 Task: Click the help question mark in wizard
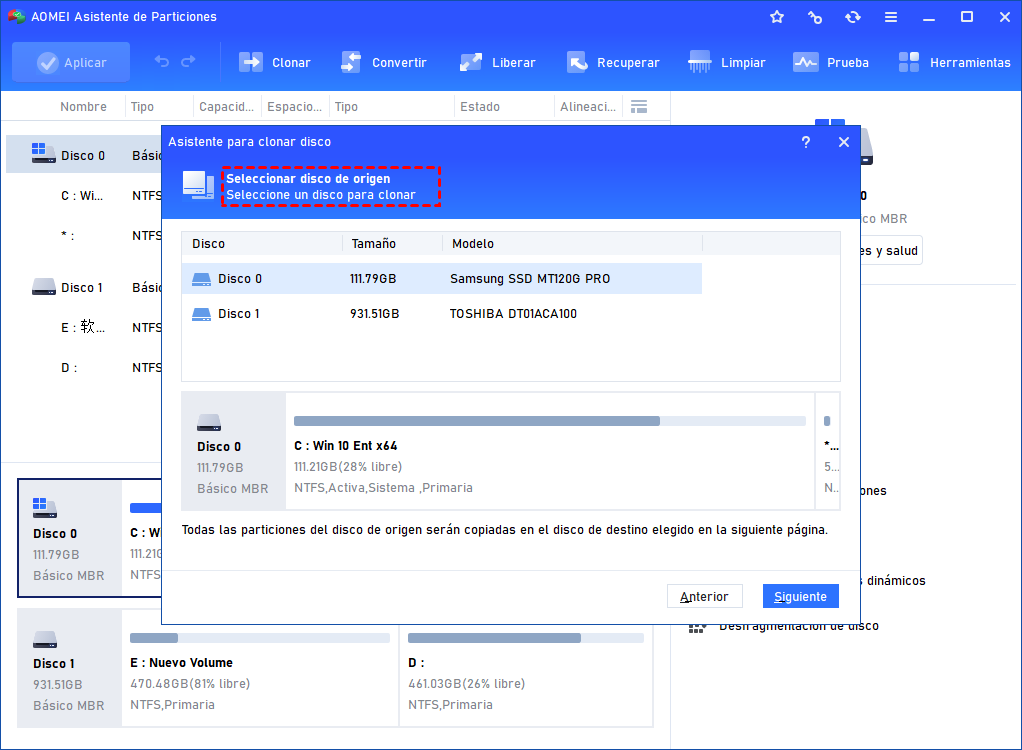point(806,142)
